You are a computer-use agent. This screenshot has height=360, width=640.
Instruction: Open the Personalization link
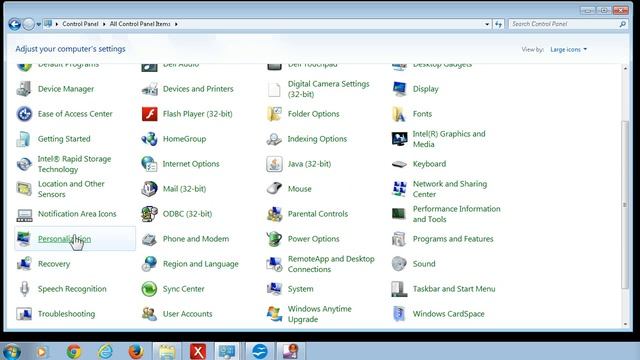[64, 239]
